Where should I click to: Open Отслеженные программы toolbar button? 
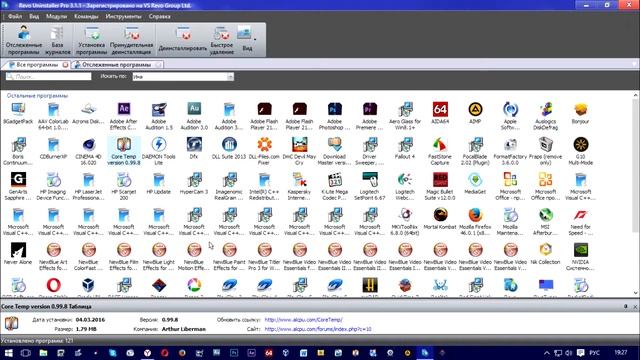tap(24, 40)
